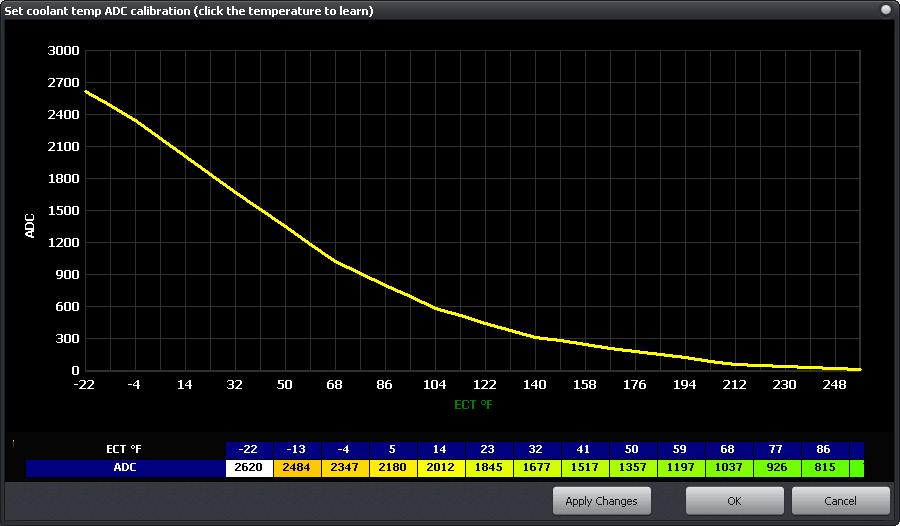Click the table header for temperature 14
Screen dimensions: 900x526
coord(441,450)
